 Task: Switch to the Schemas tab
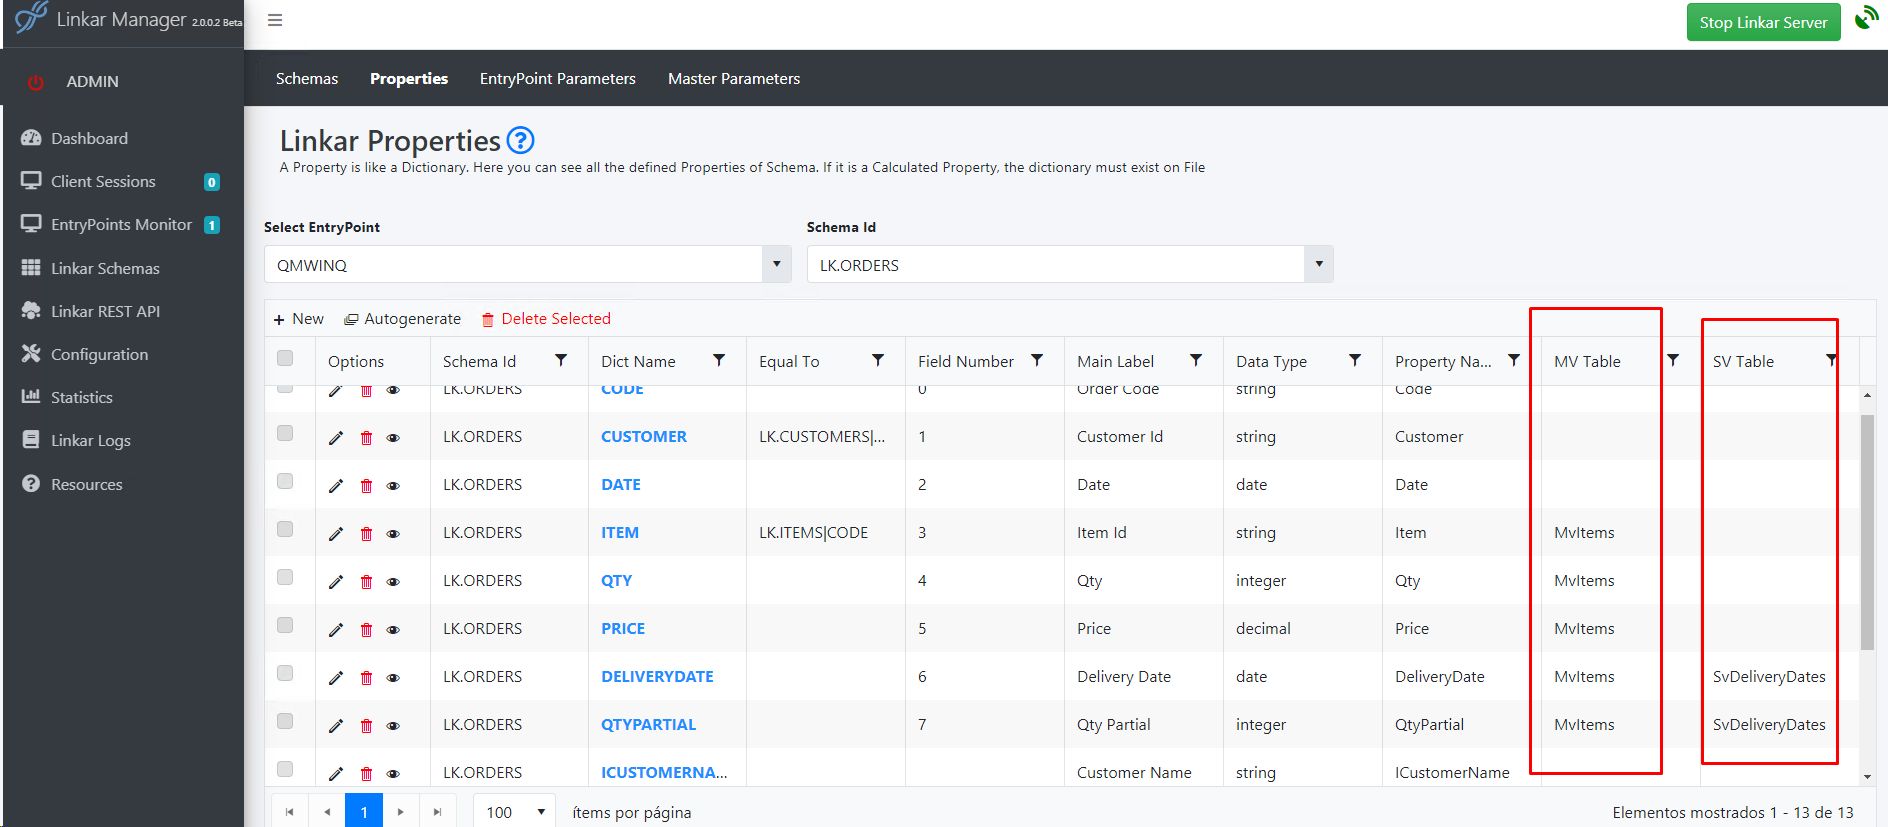click(307, 78)
